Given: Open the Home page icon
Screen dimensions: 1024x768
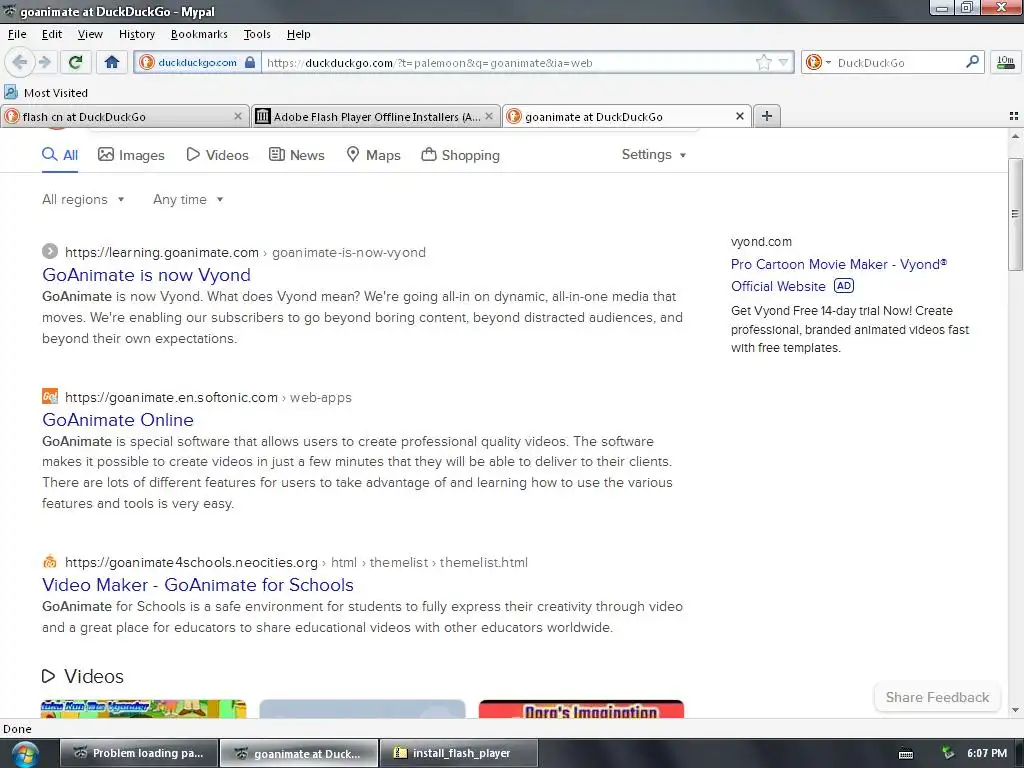Looking at the screenshot, I should click(112, 62).
